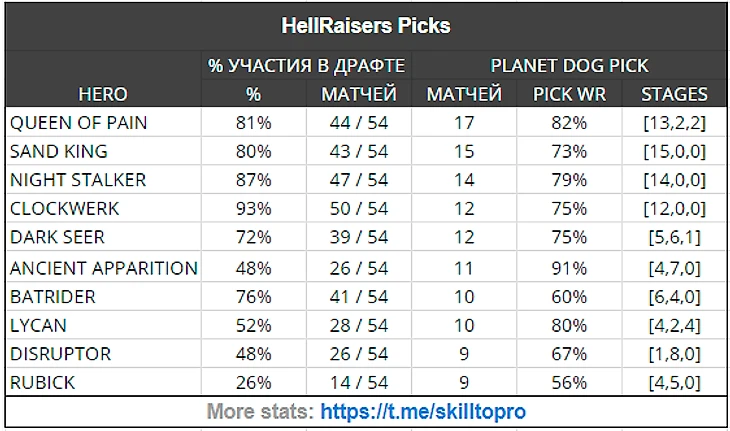
Task: Click Queen of Pain's [13,2,2] stages
Action: point(673,122)
